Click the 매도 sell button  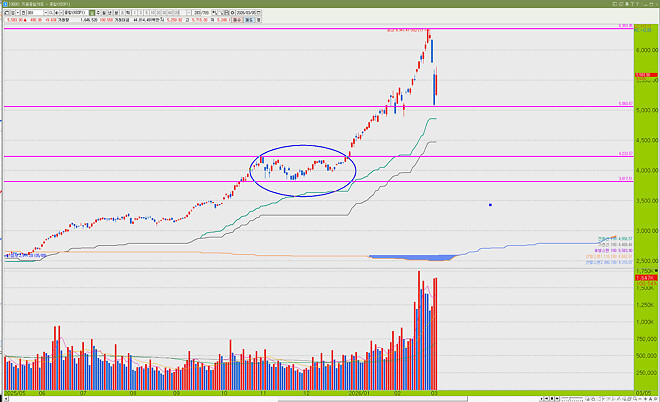[x=249, y=20]
